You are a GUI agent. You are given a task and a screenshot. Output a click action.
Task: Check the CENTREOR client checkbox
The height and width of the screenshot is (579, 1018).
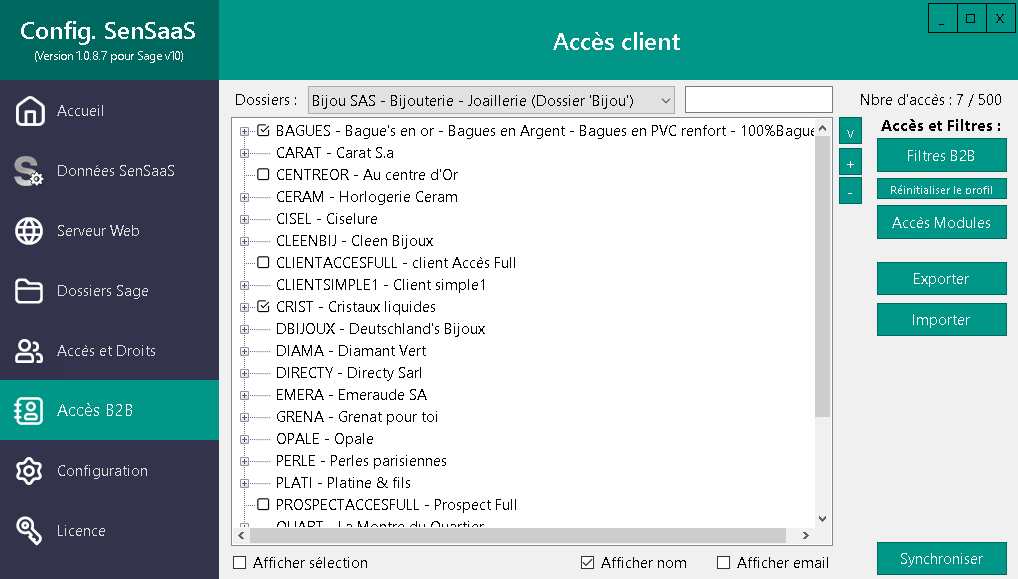(263, 175)
